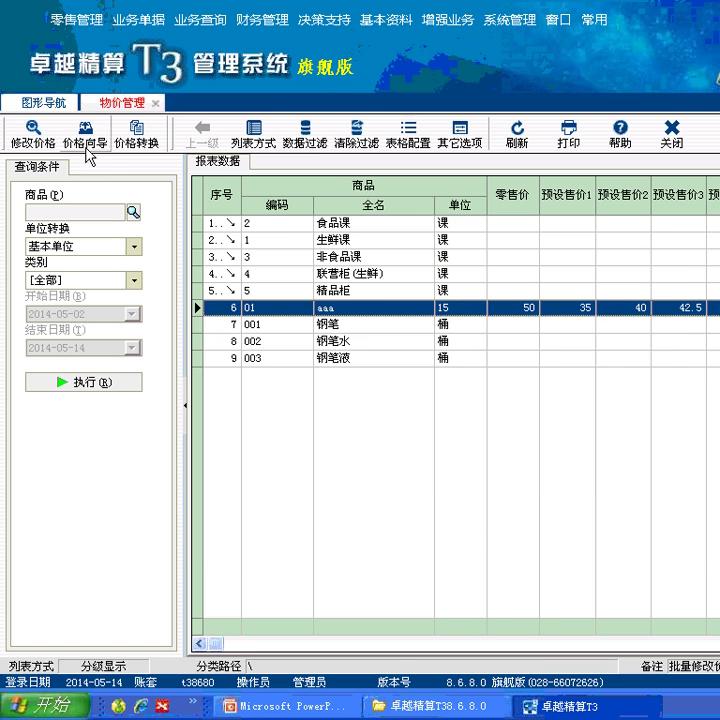This screenshot has width=720, height=720.
Task: Expand 联营柜(生鲜) category row arrow
Action: tap(231, 274)
